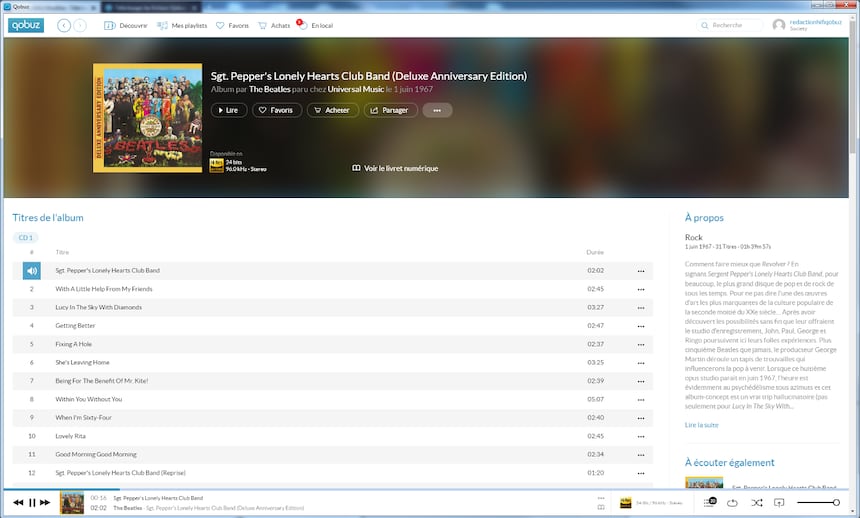Select track She's Leaving Home
This screenshot has width=860, height=518.
(x=332, y=363)
